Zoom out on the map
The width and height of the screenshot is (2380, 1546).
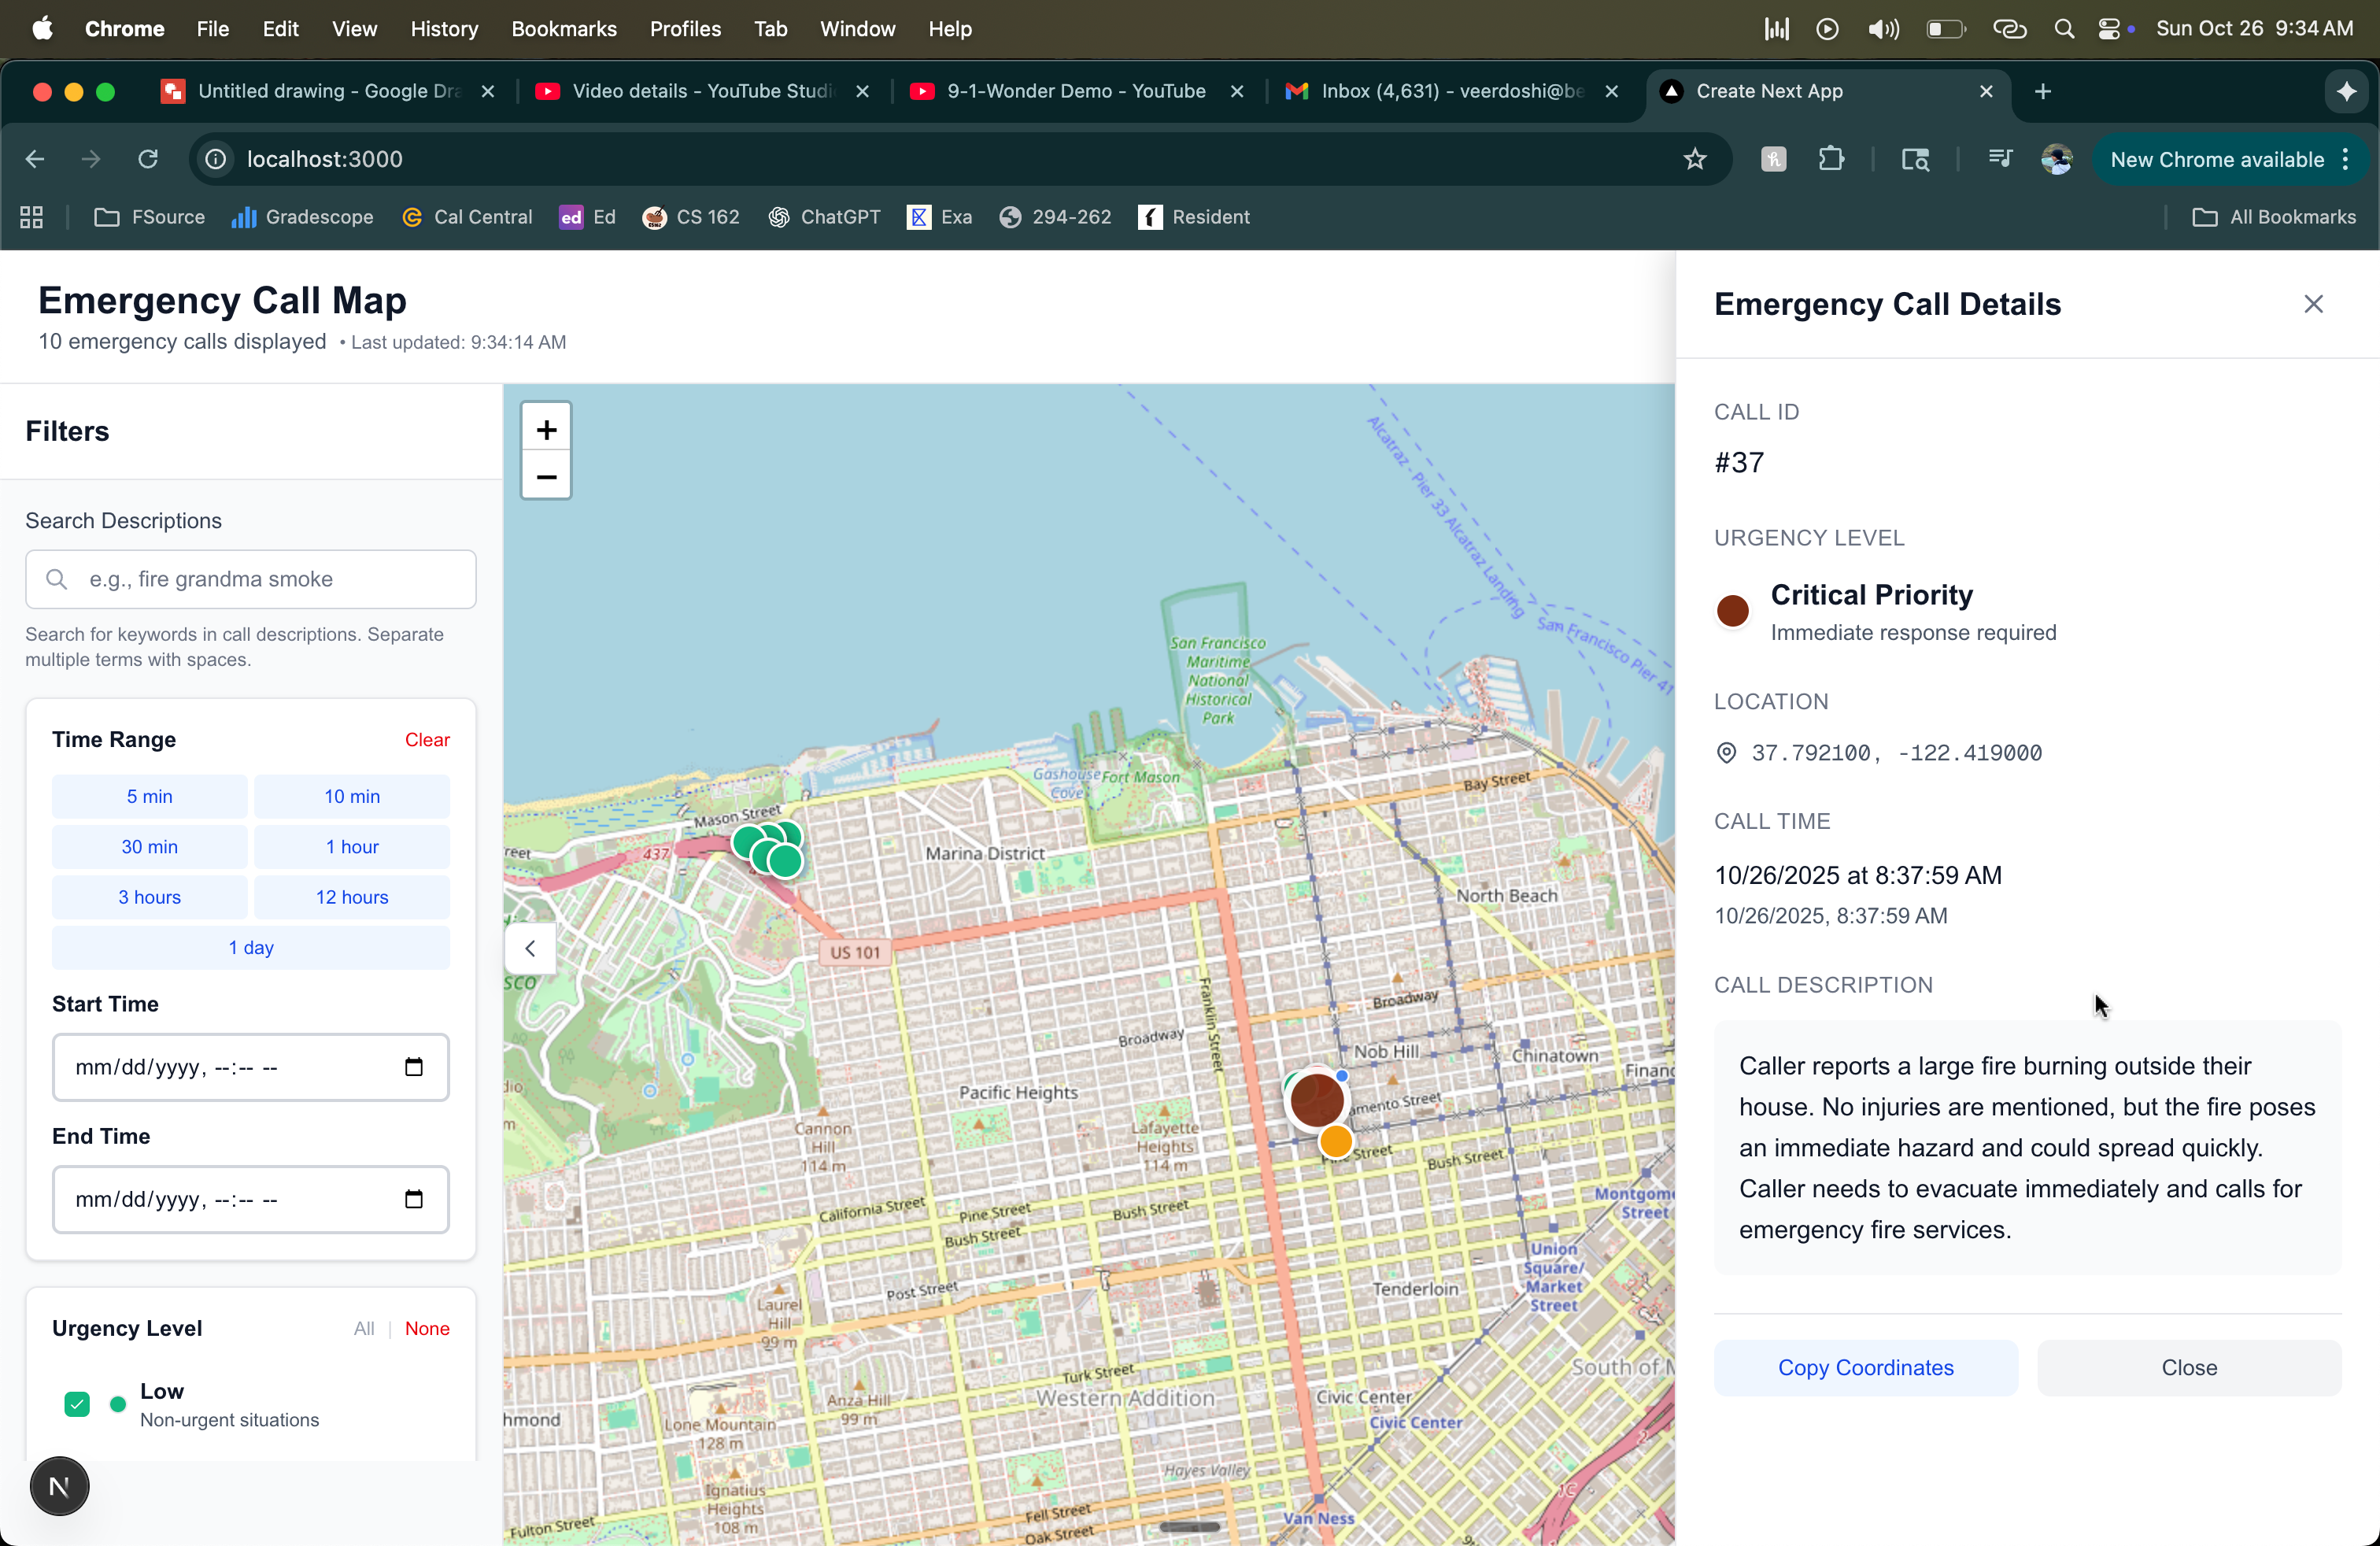pyautogui.click(x=546, y=477)
